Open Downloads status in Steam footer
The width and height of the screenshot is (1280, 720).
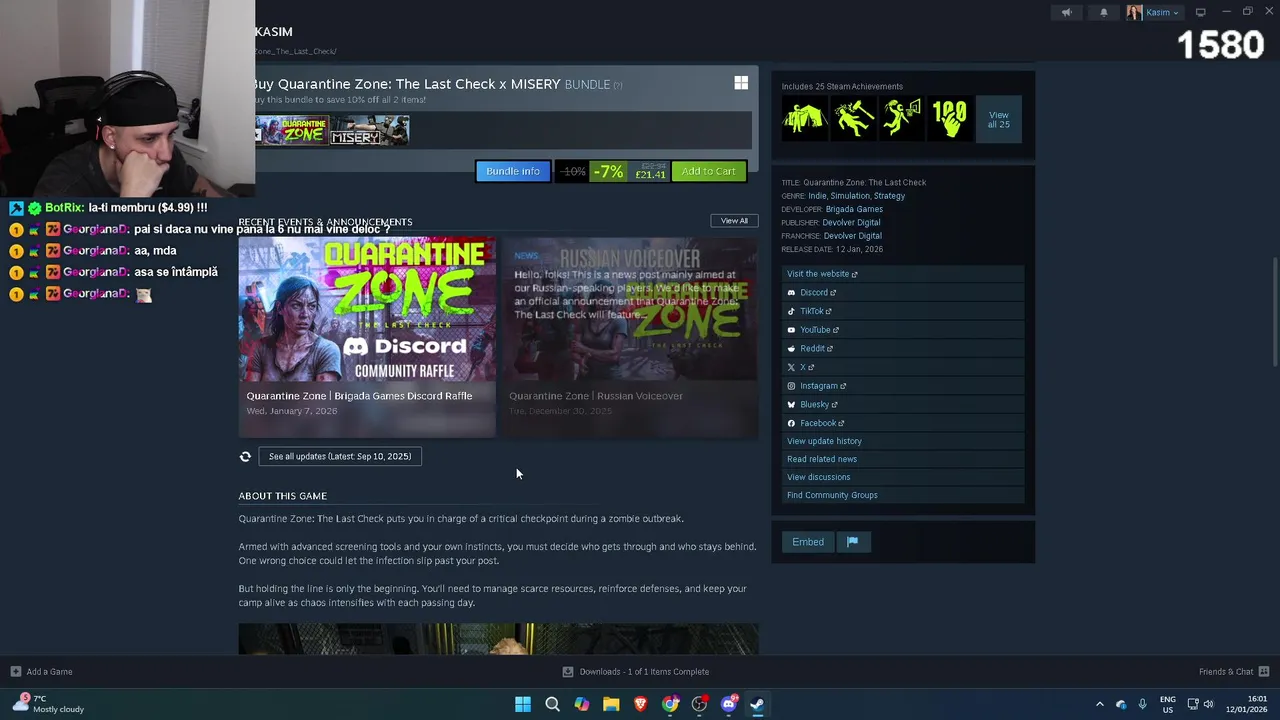tap(636, 672)
